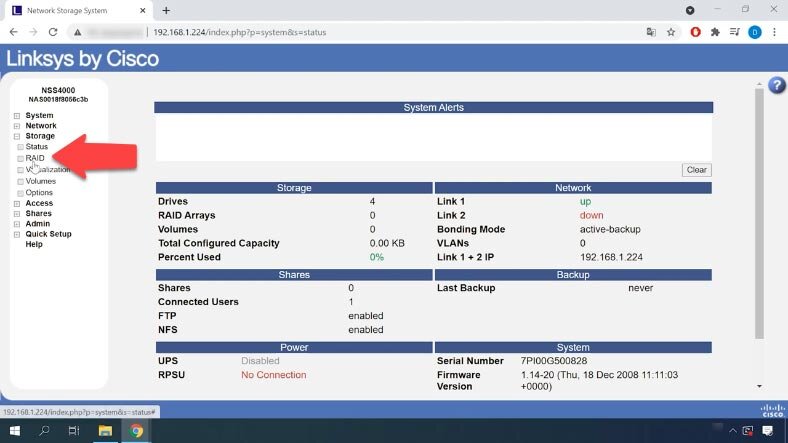Click the 'Linksys by Cisco' header title
Image resolution: width=788 pixels, height=443 pixels.
coord(82,59)
